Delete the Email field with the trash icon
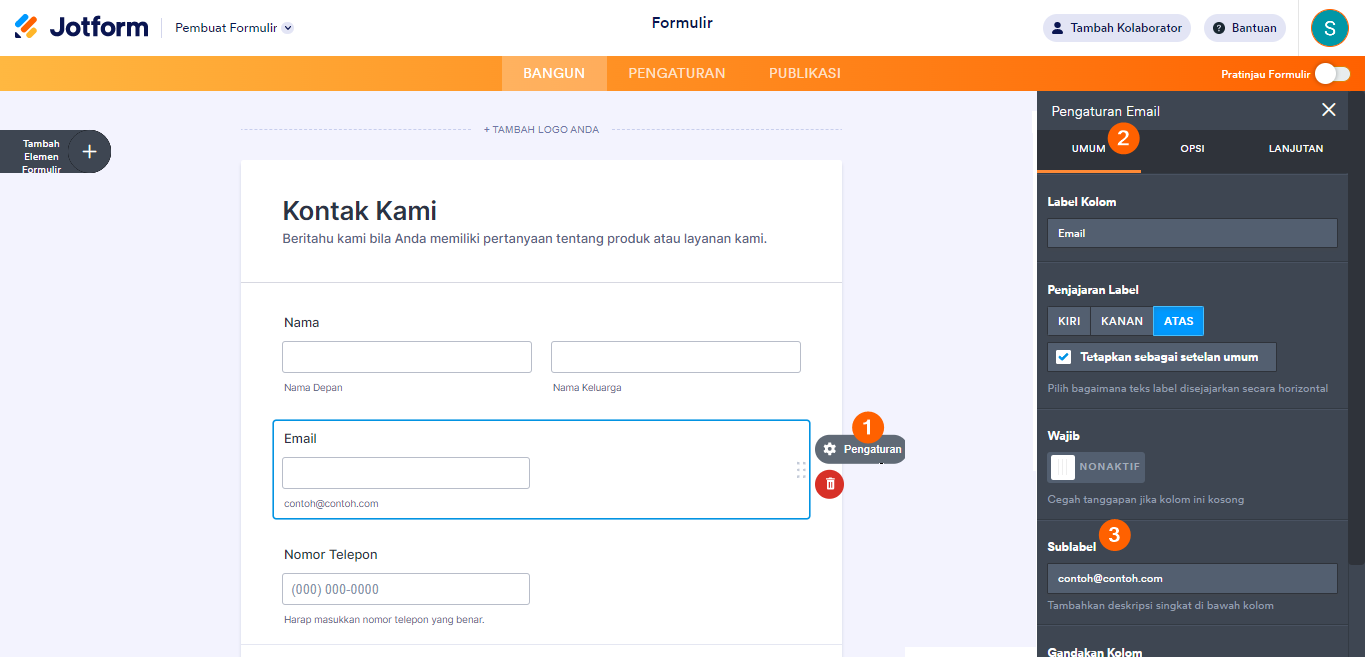 pos(829,484)
